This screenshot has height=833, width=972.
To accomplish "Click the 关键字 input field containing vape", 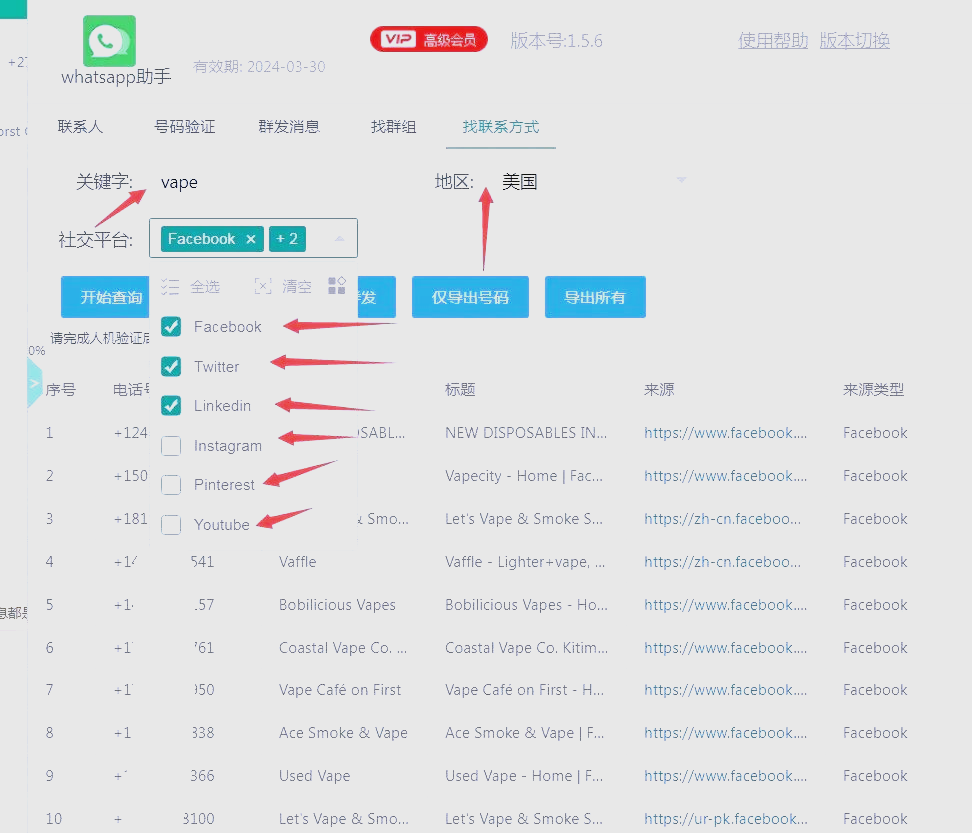I will tap(280, 182).
